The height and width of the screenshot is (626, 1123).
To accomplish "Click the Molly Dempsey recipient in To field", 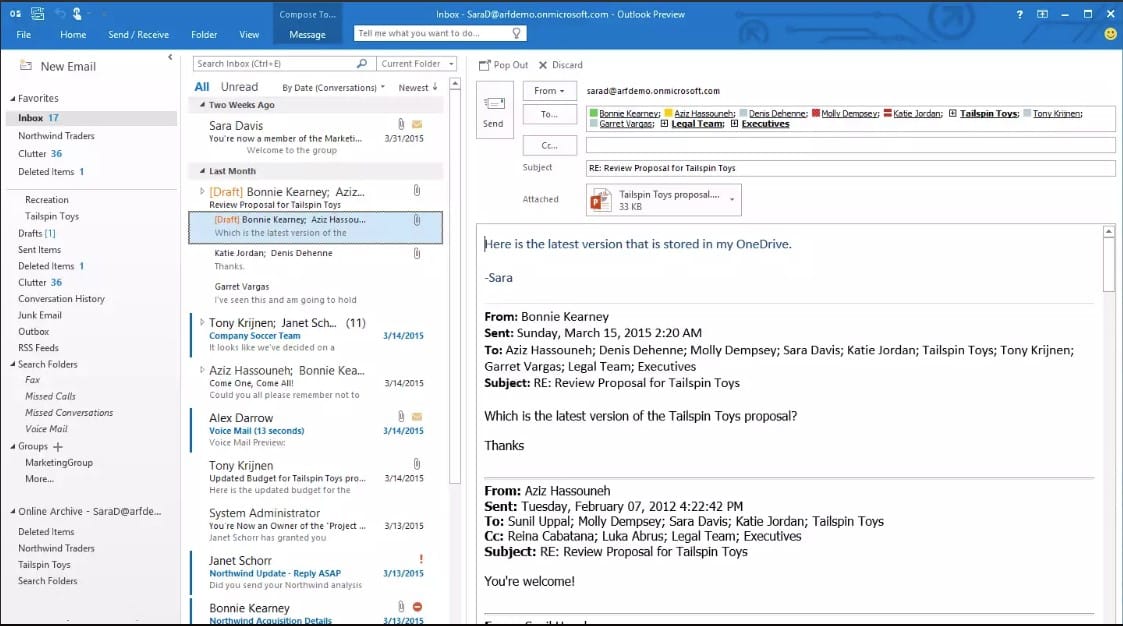I will tap(849, 113).
